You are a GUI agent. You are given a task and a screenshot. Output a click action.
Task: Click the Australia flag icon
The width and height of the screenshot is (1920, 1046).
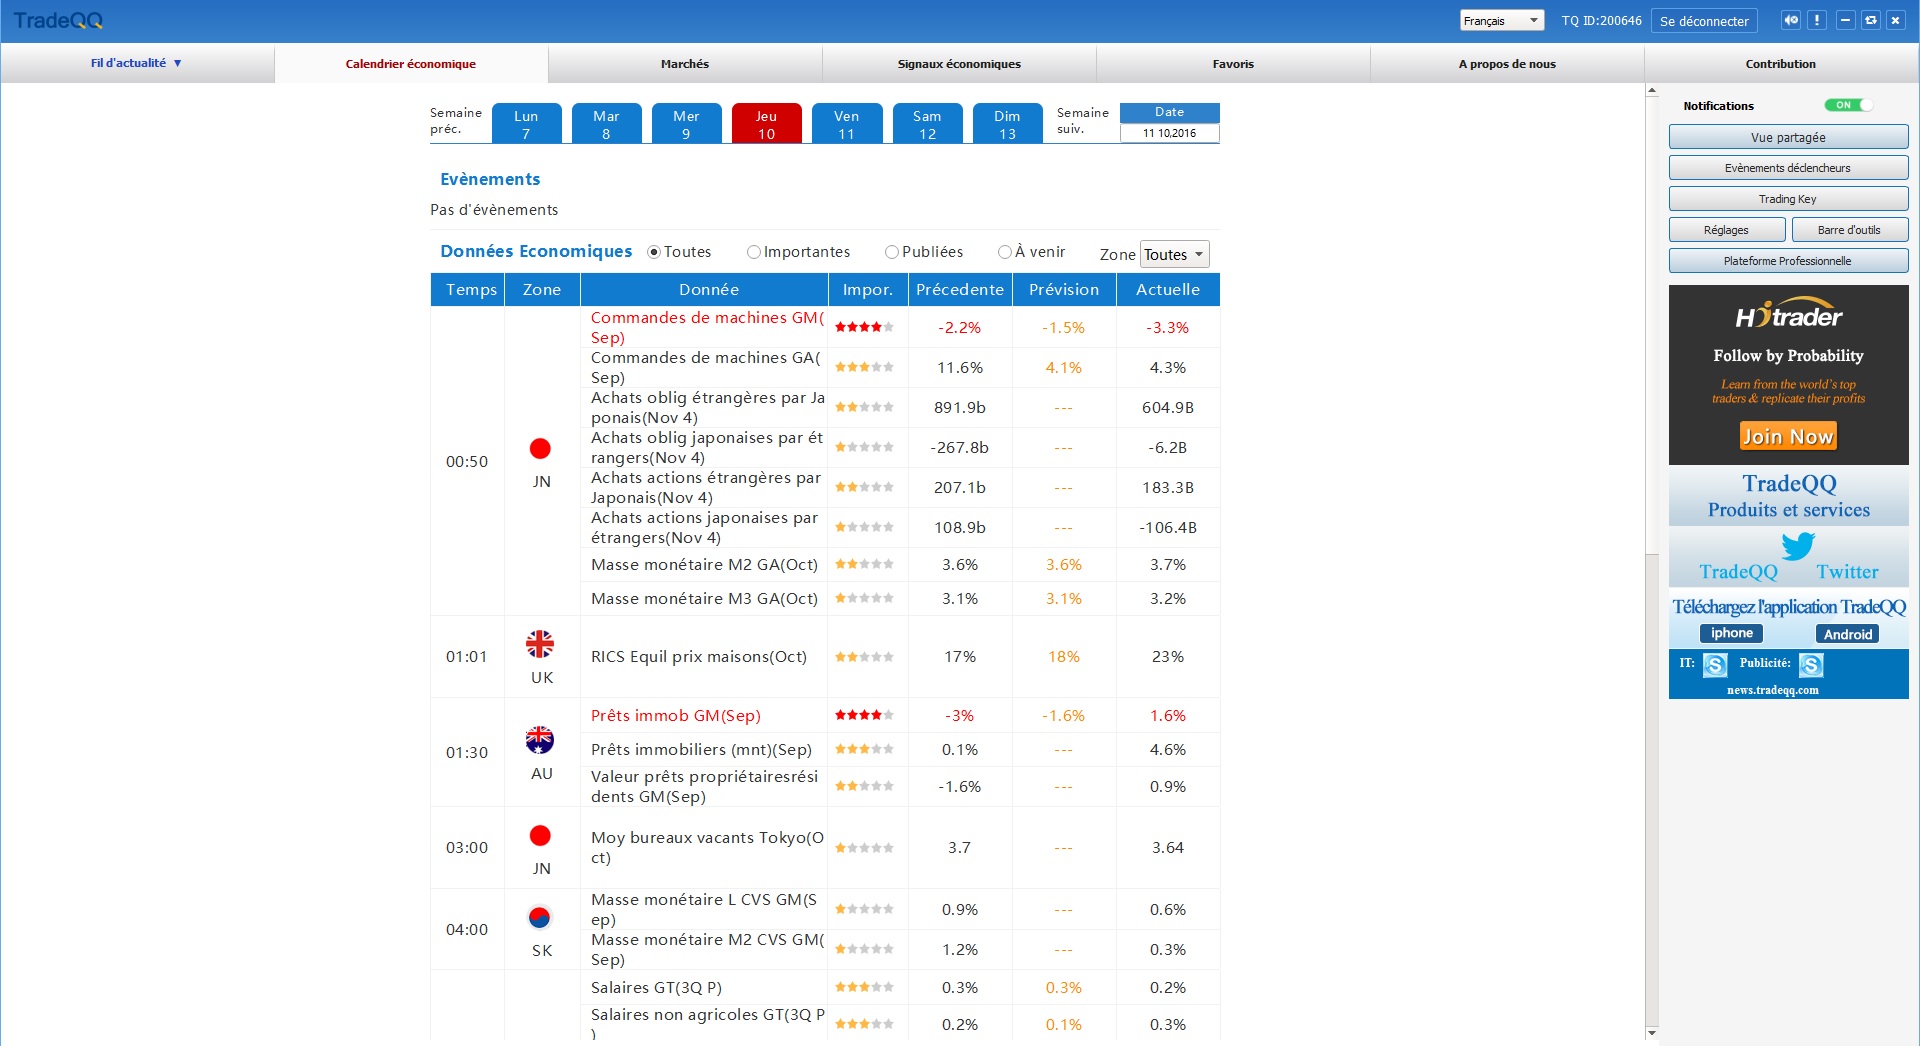tap(540, 740)
